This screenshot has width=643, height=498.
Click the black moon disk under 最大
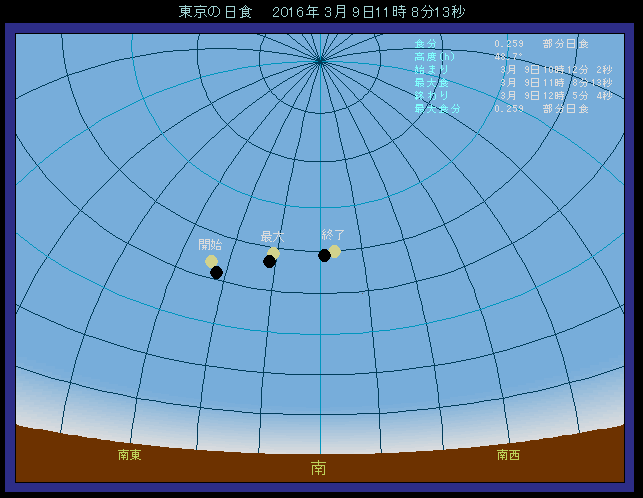269,261
